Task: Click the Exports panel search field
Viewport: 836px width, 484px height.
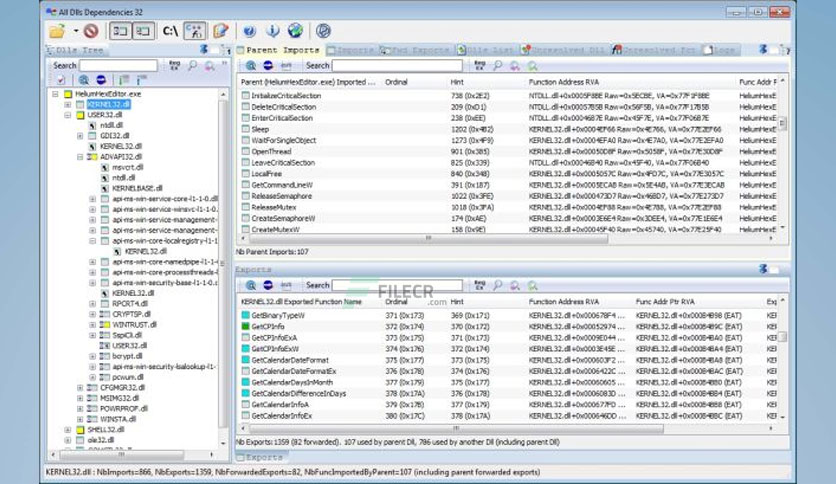Action: 397,285
